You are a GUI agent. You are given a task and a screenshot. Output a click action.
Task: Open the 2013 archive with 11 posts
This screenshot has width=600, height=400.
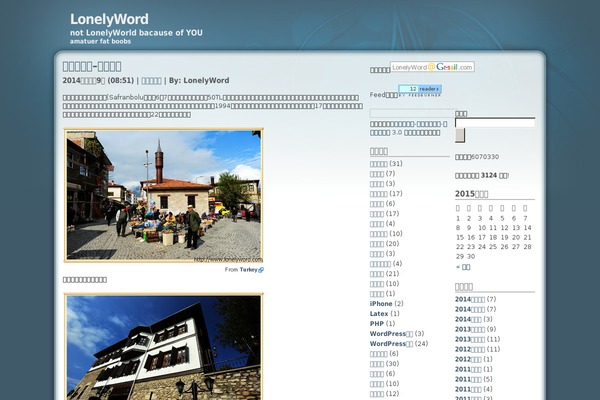click(x=470, y=339)
